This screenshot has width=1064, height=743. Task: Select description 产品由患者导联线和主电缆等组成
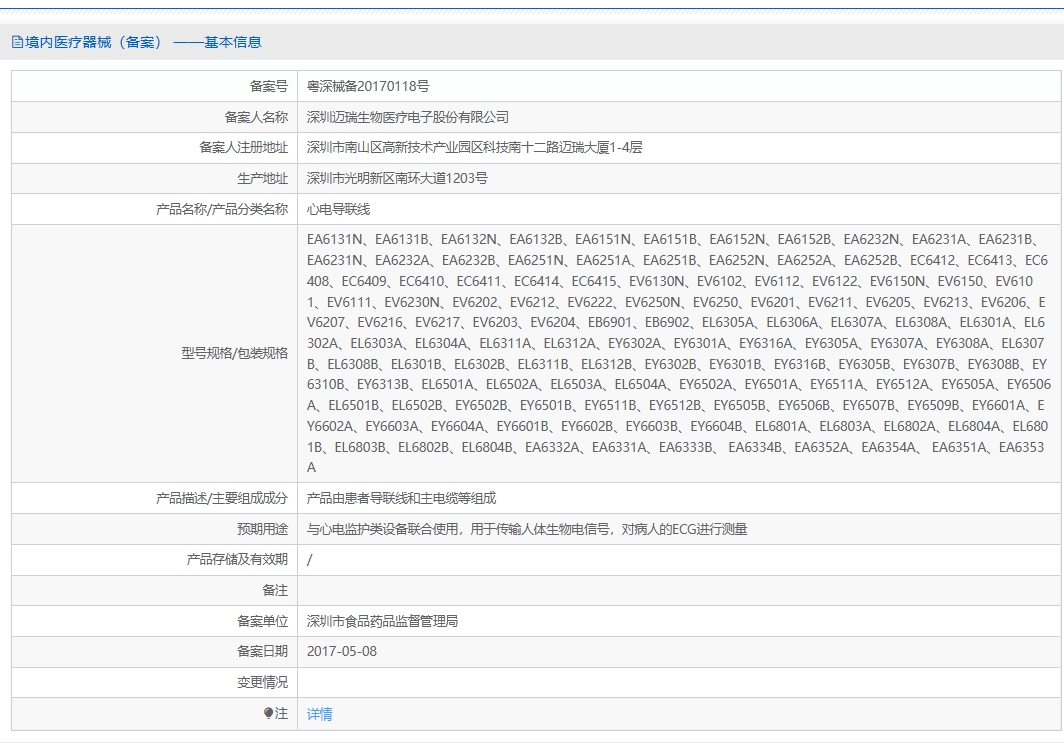pyautogui.click(x=402, y=498)
